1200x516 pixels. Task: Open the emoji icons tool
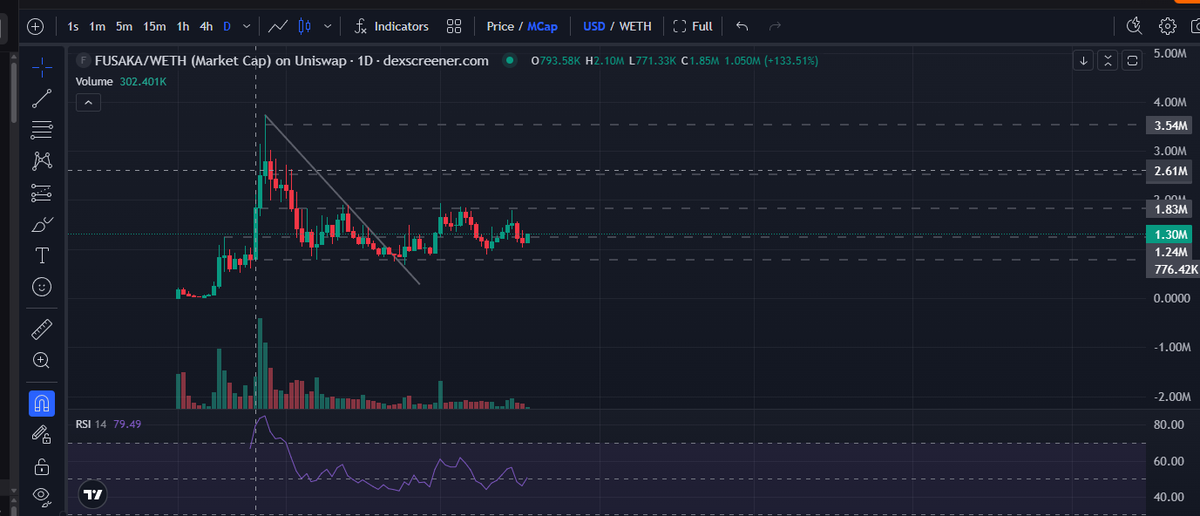41,287
